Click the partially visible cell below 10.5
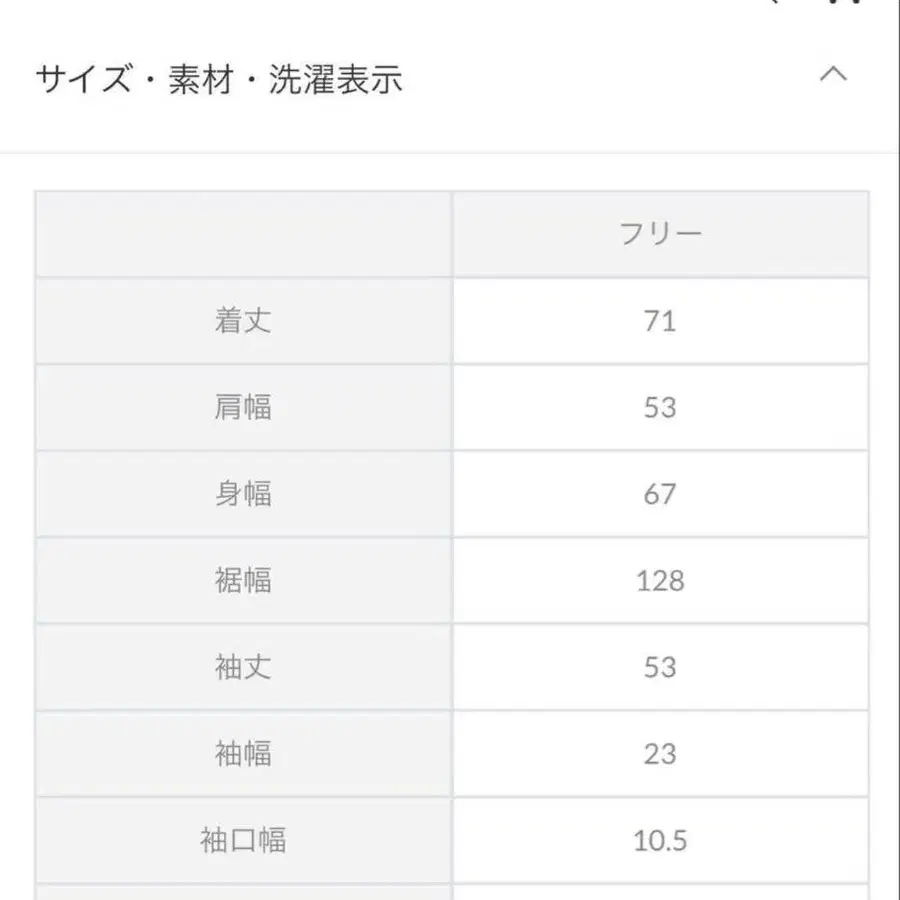The width and height of the screenshot is (900, 900). (660, 892)
